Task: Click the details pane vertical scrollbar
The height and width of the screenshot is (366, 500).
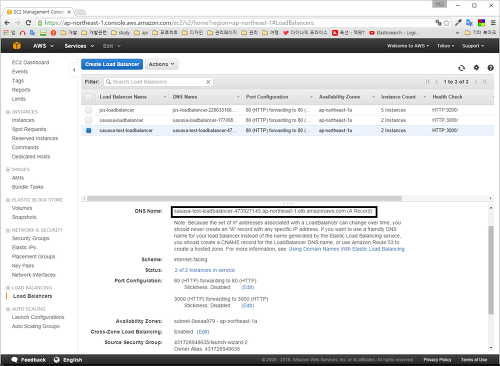Action: pos(491,270)
